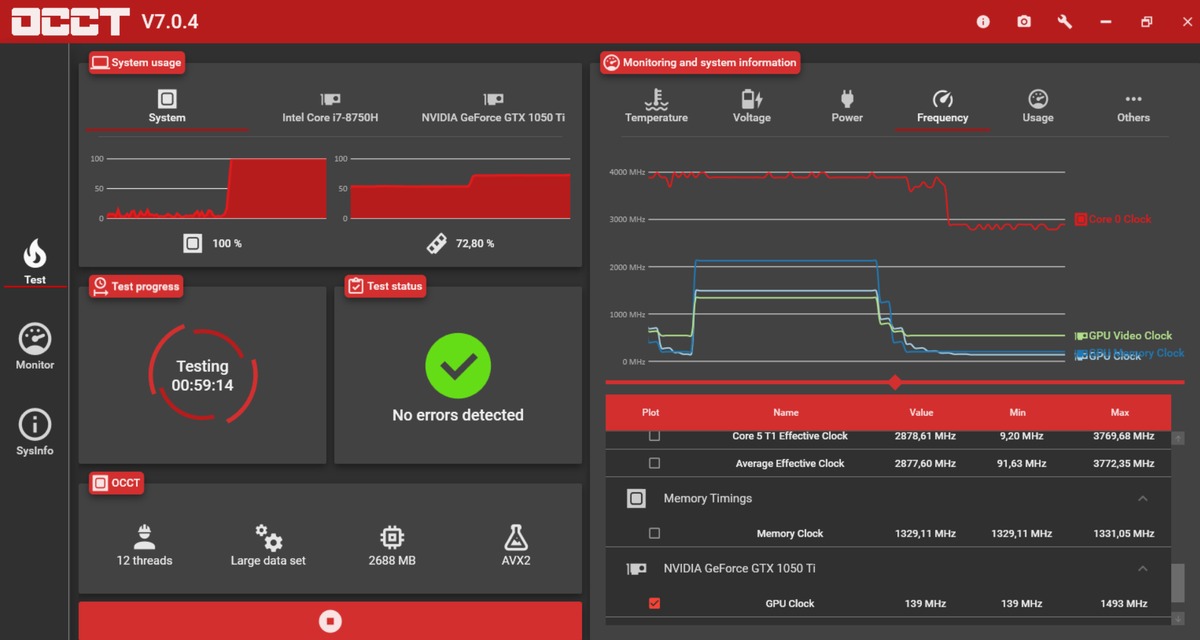Click the Average Effective Clock value 2877,60 MHz
Viewport: 1200px width, 640px height.
coord(925,463)
